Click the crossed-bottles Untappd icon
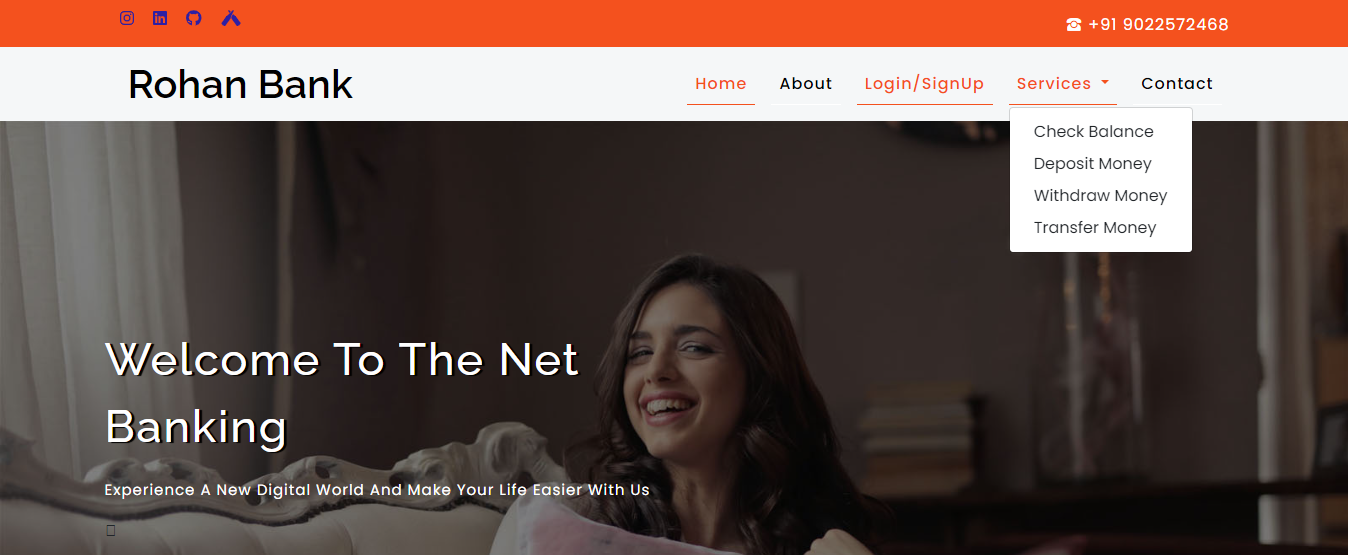Image resolution: width=1348 pixels, height=555 pixels. pos(231,18)
